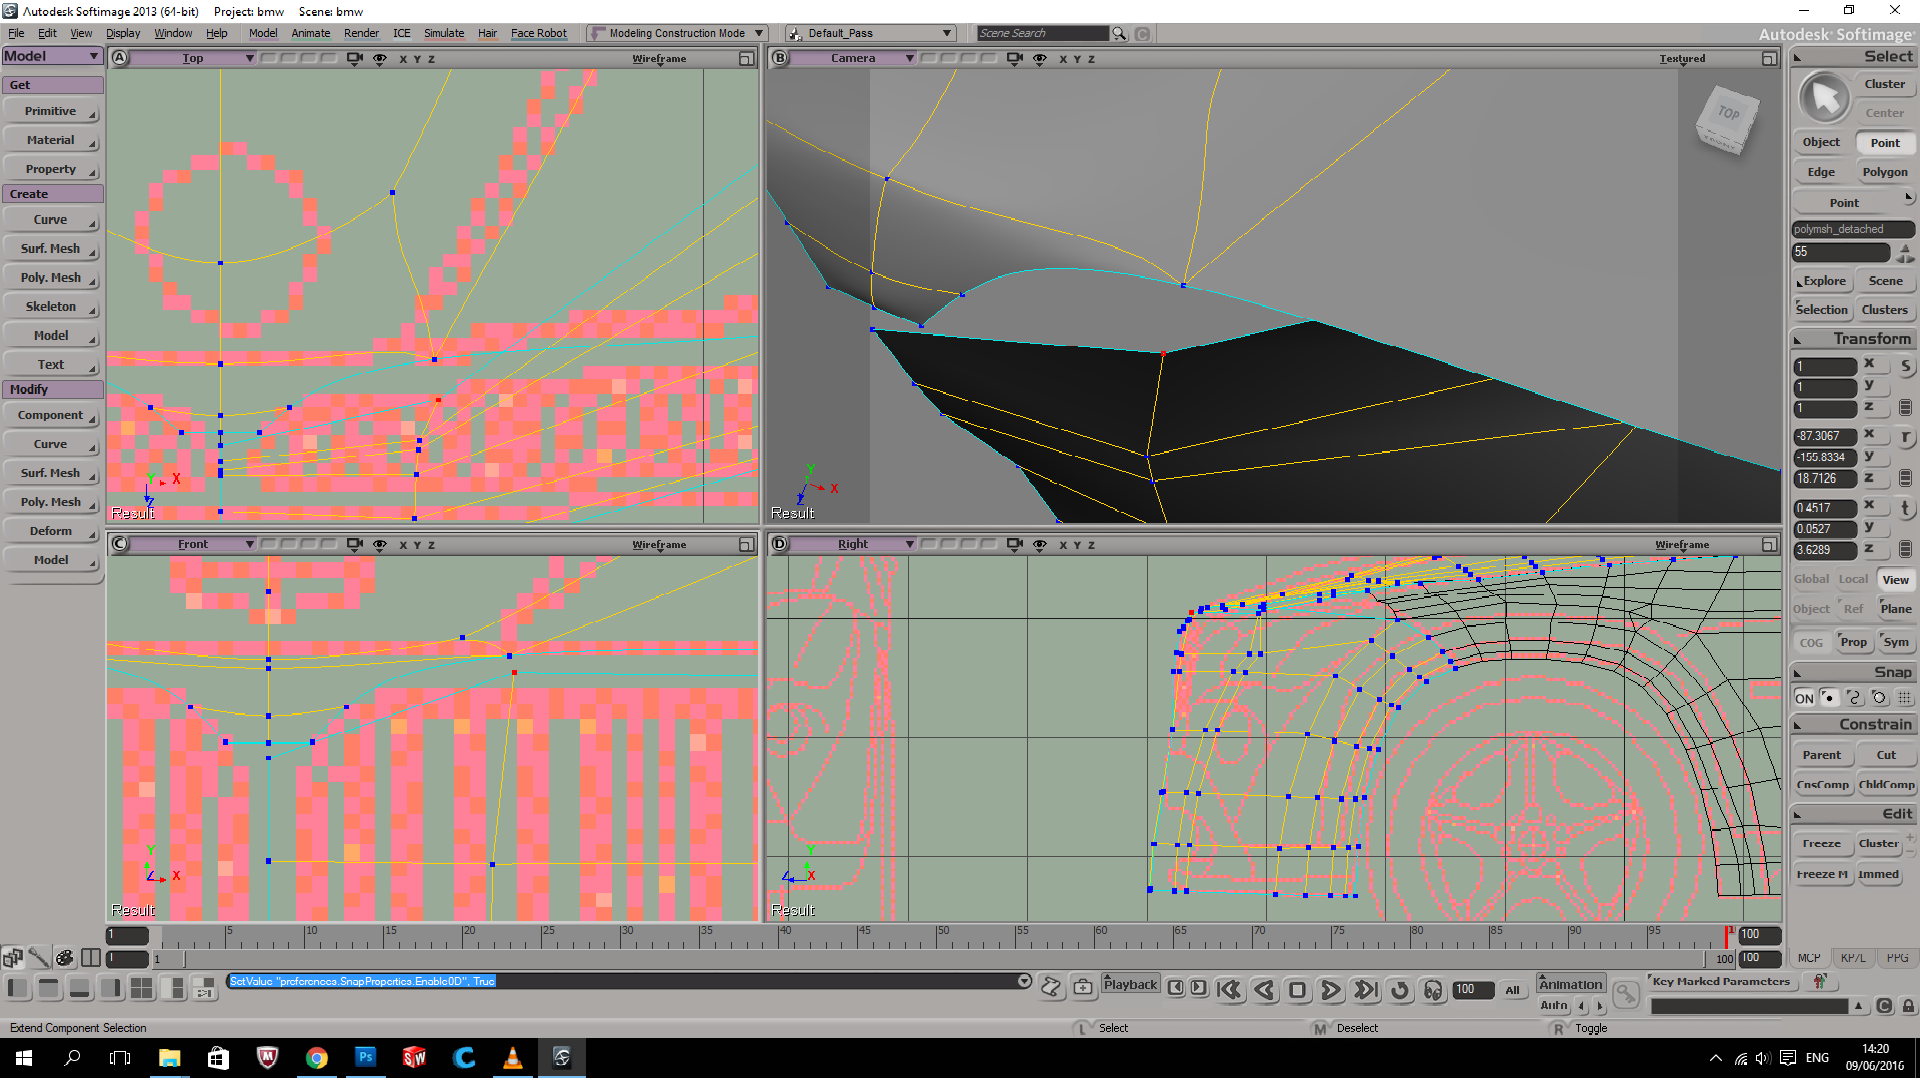
Task: Go to the first frame
Action: pyautogui.click(x=1230, y=989)
